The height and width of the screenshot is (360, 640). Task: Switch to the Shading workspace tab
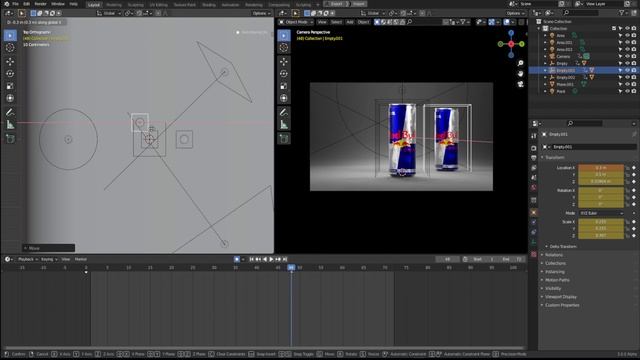209,5
